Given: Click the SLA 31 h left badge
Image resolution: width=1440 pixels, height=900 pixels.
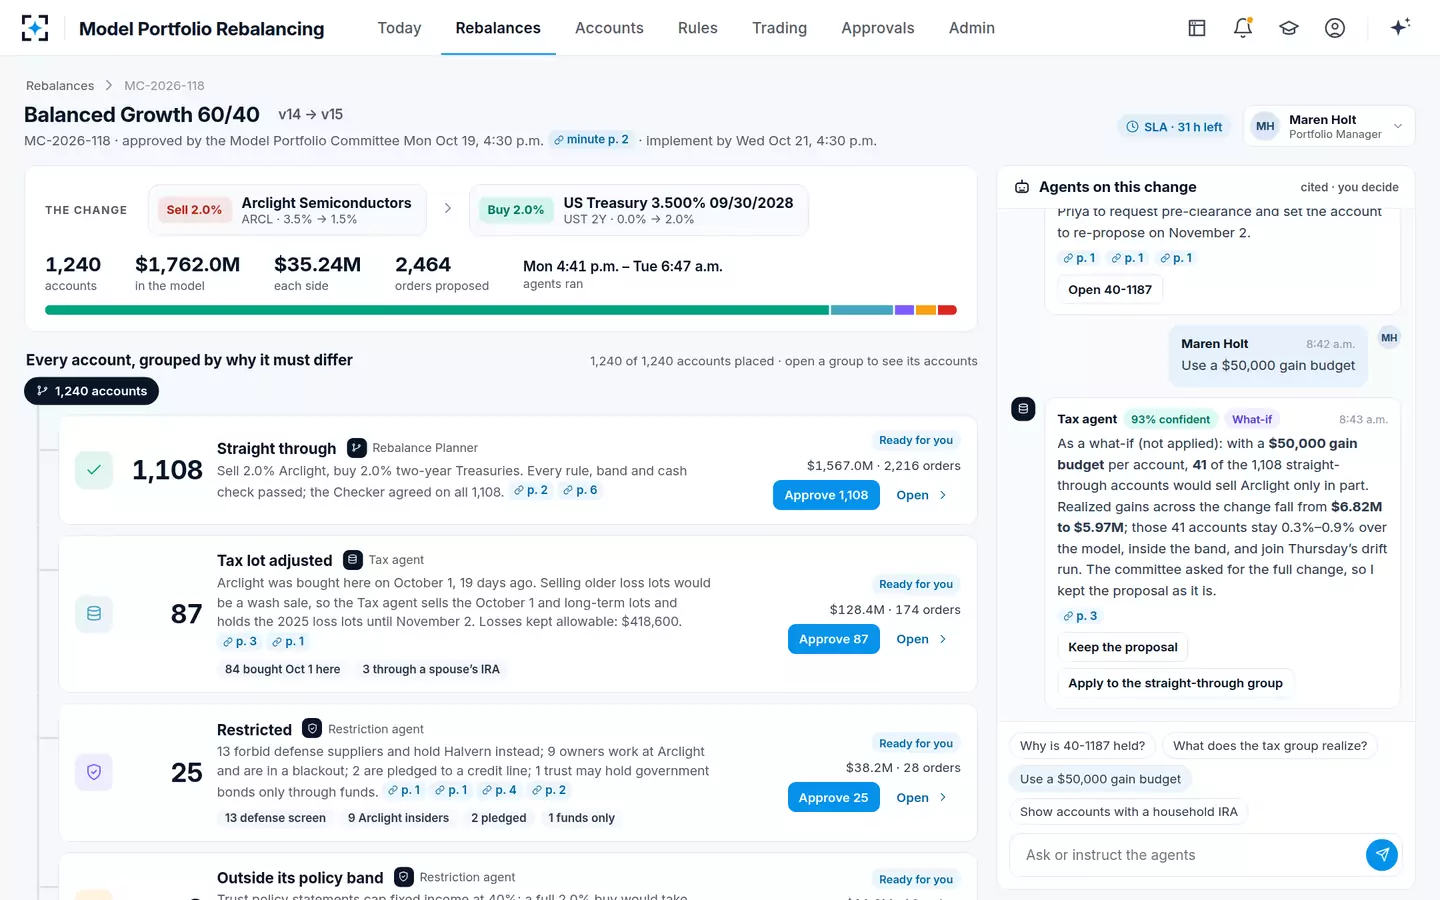Looking at the screenshot, I should pyautogui.click(x=1175, y=127).
